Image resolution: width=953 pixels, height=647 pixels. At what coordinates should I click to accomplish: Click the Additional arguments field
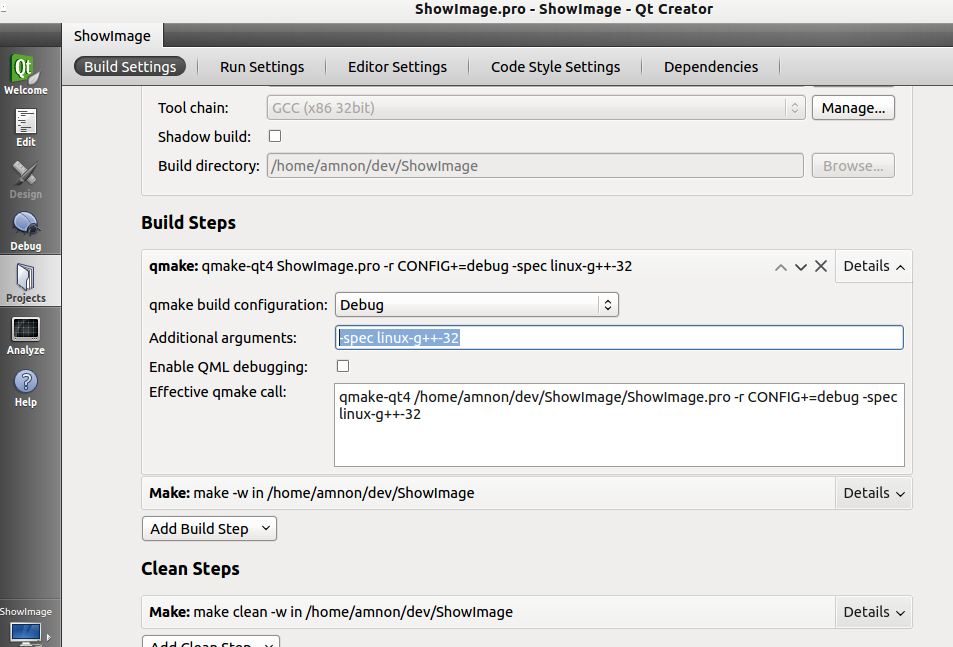619,338
